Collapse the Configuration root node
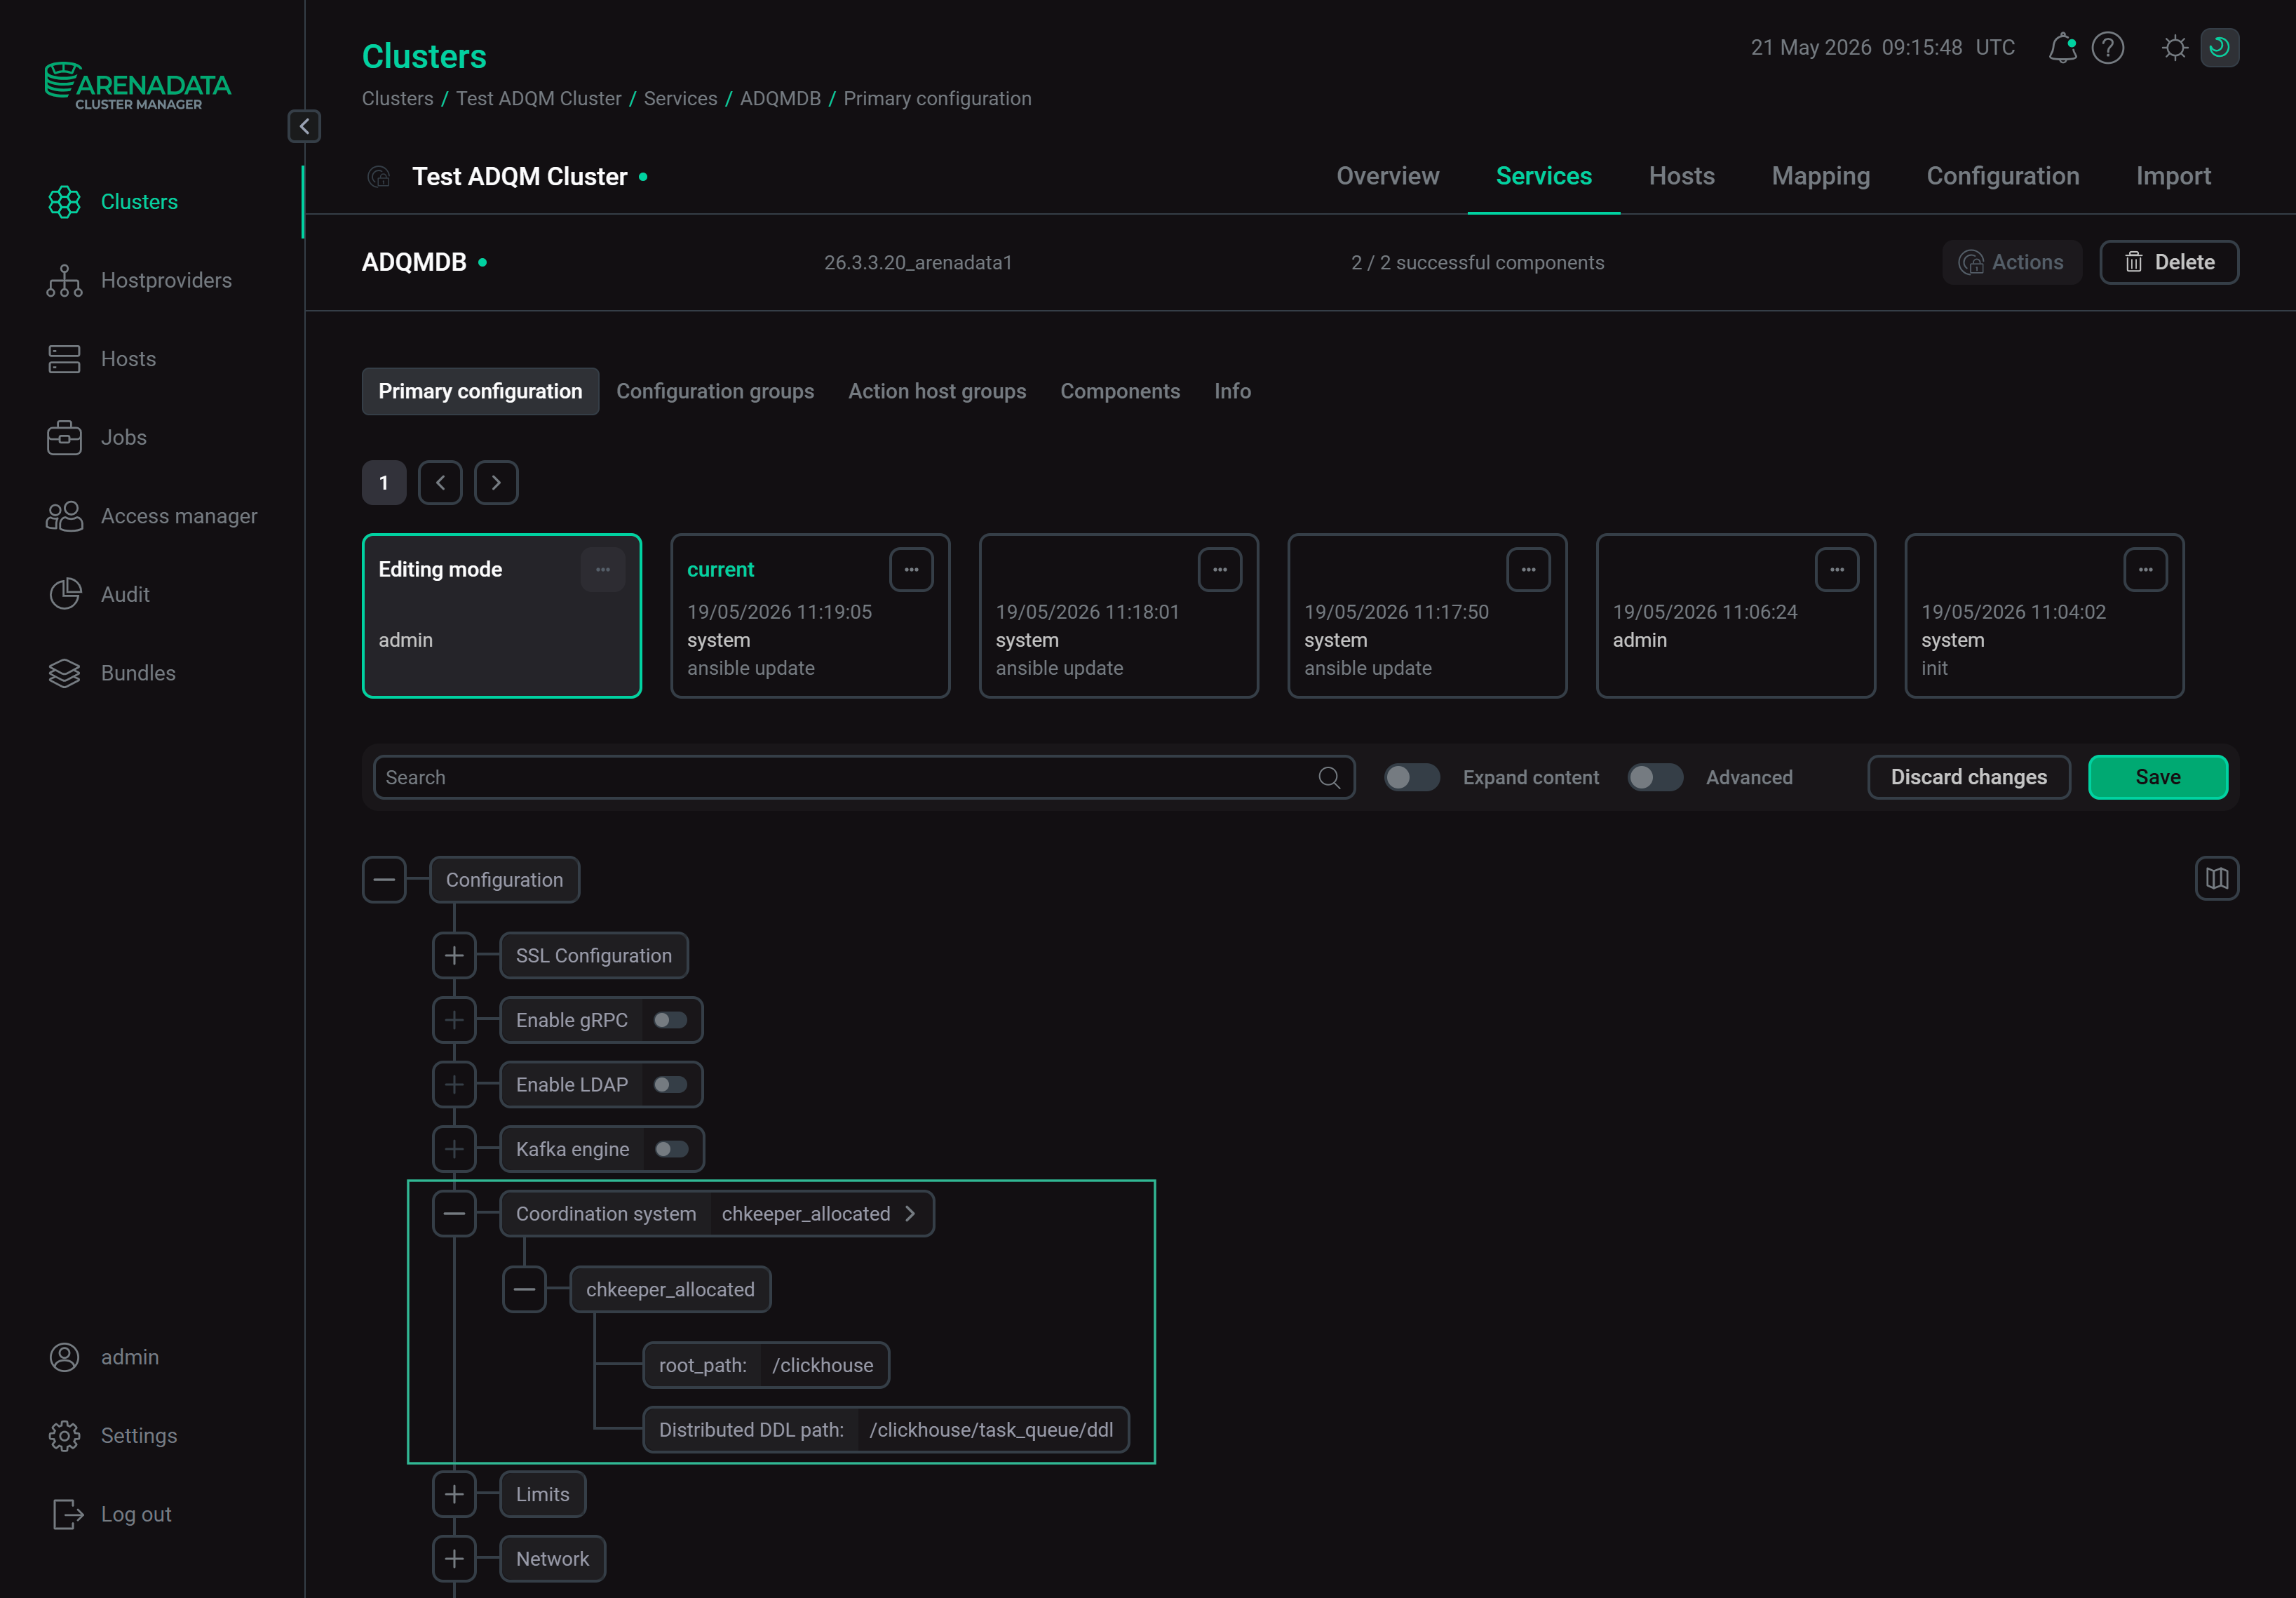 coord(384,880)
